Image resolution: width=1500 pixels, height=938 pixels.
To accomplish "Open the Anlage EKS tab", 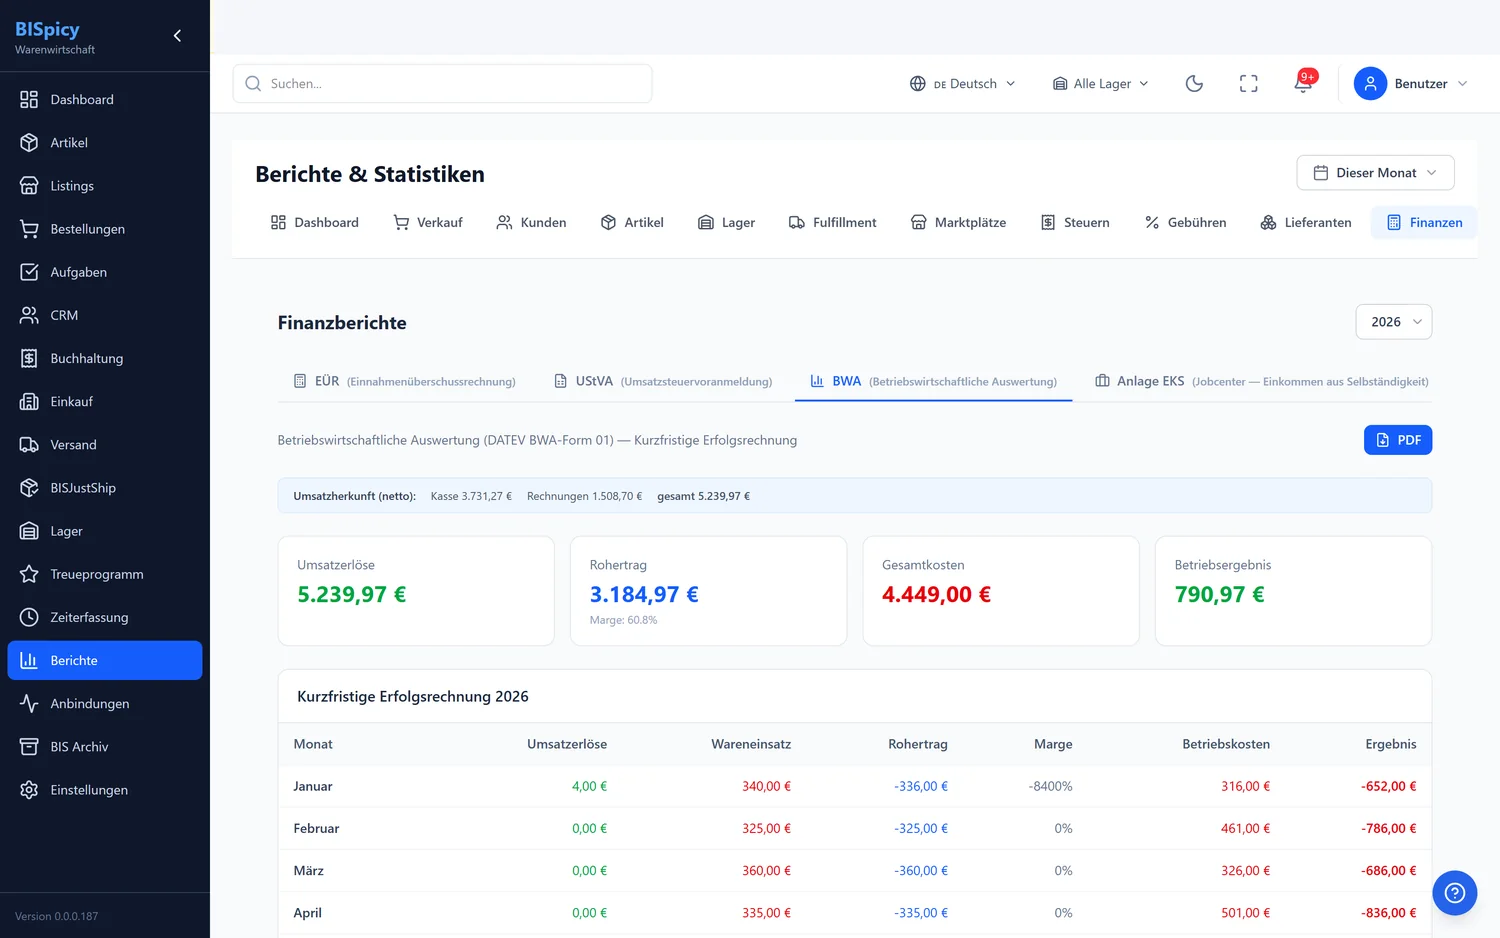I will click(1261, 381).
